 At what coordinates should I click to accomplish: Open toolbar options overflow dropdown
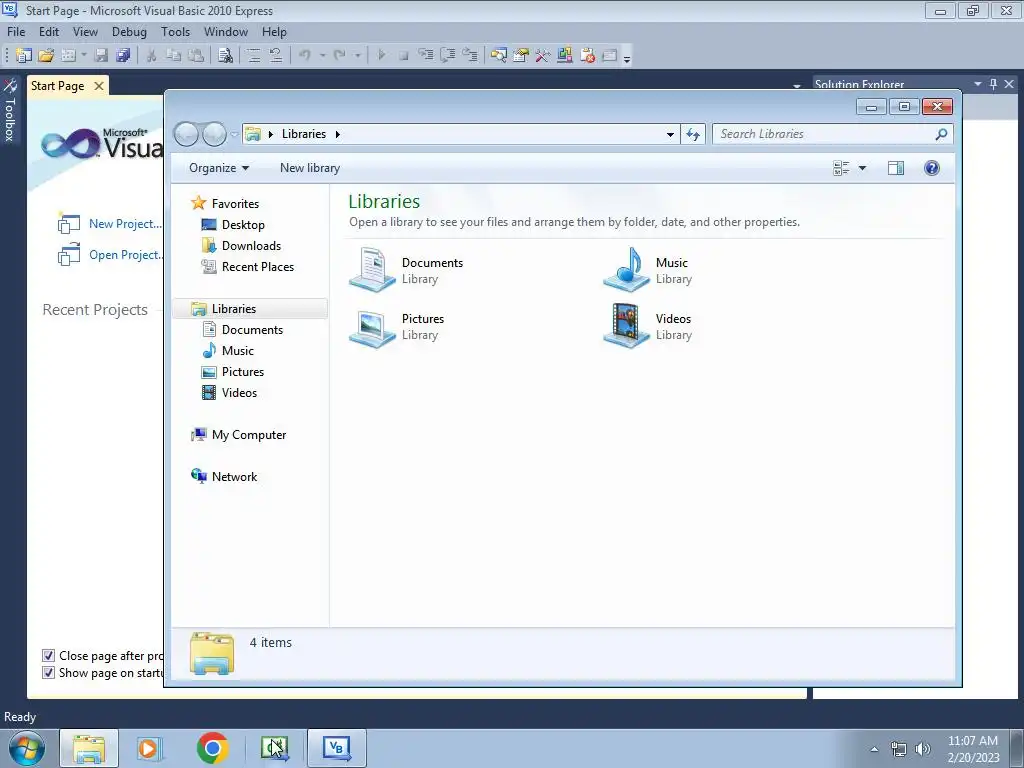pos(627,59)
